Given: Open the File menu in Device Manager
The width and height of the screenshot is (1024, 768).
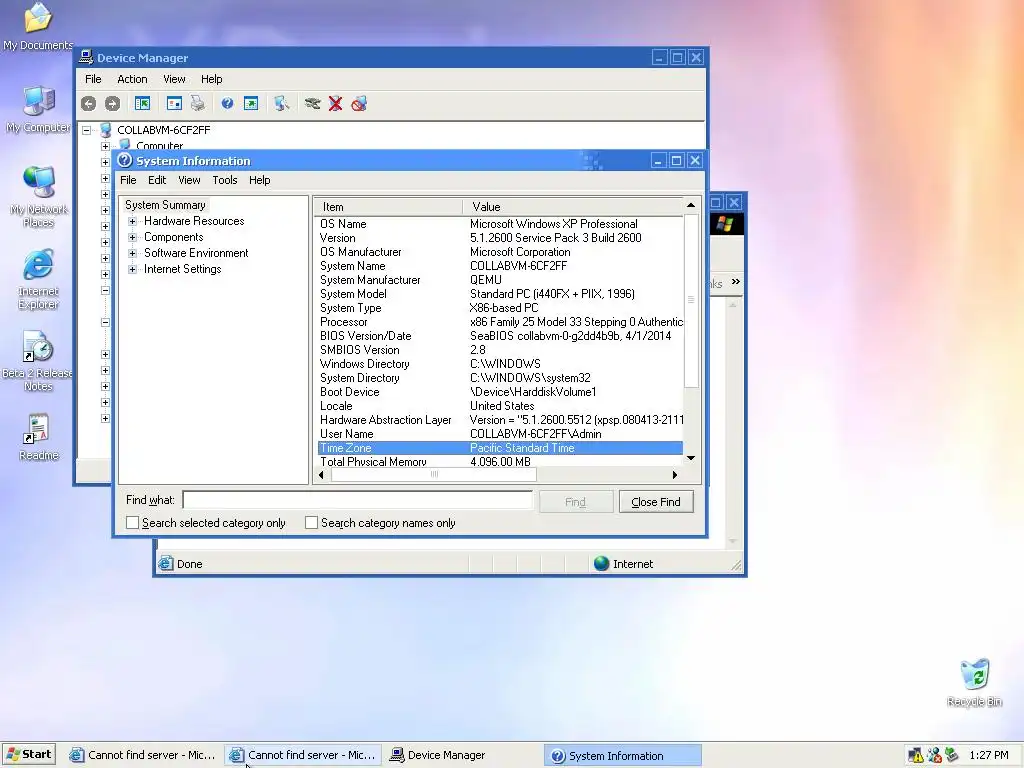Looking at the screenshot, I should [93, 79].
